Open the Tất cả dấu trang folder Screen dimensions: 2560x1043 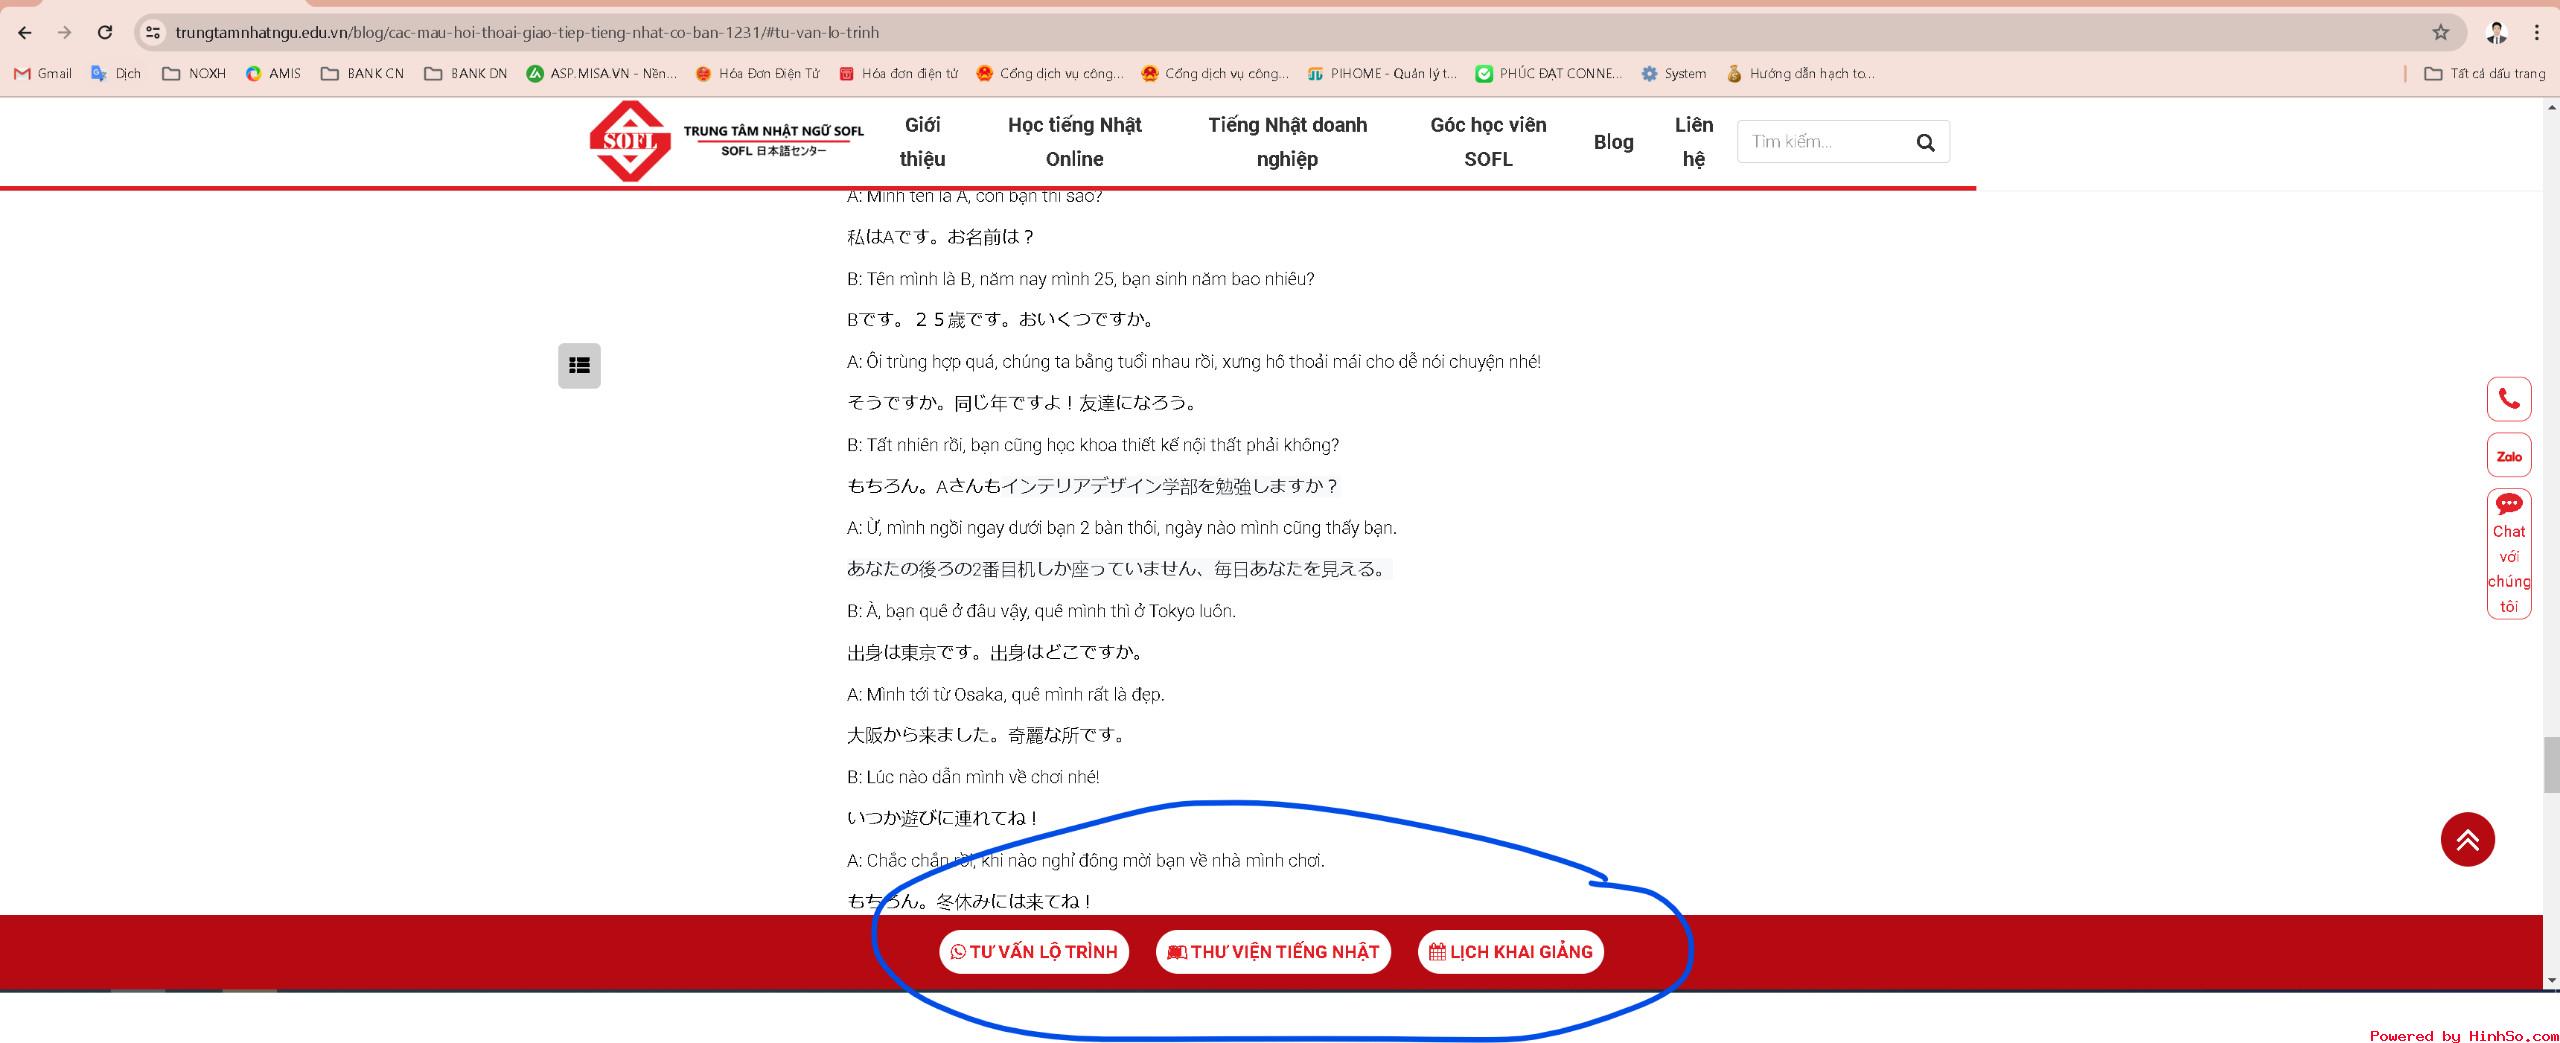(x=2485, y=73)
